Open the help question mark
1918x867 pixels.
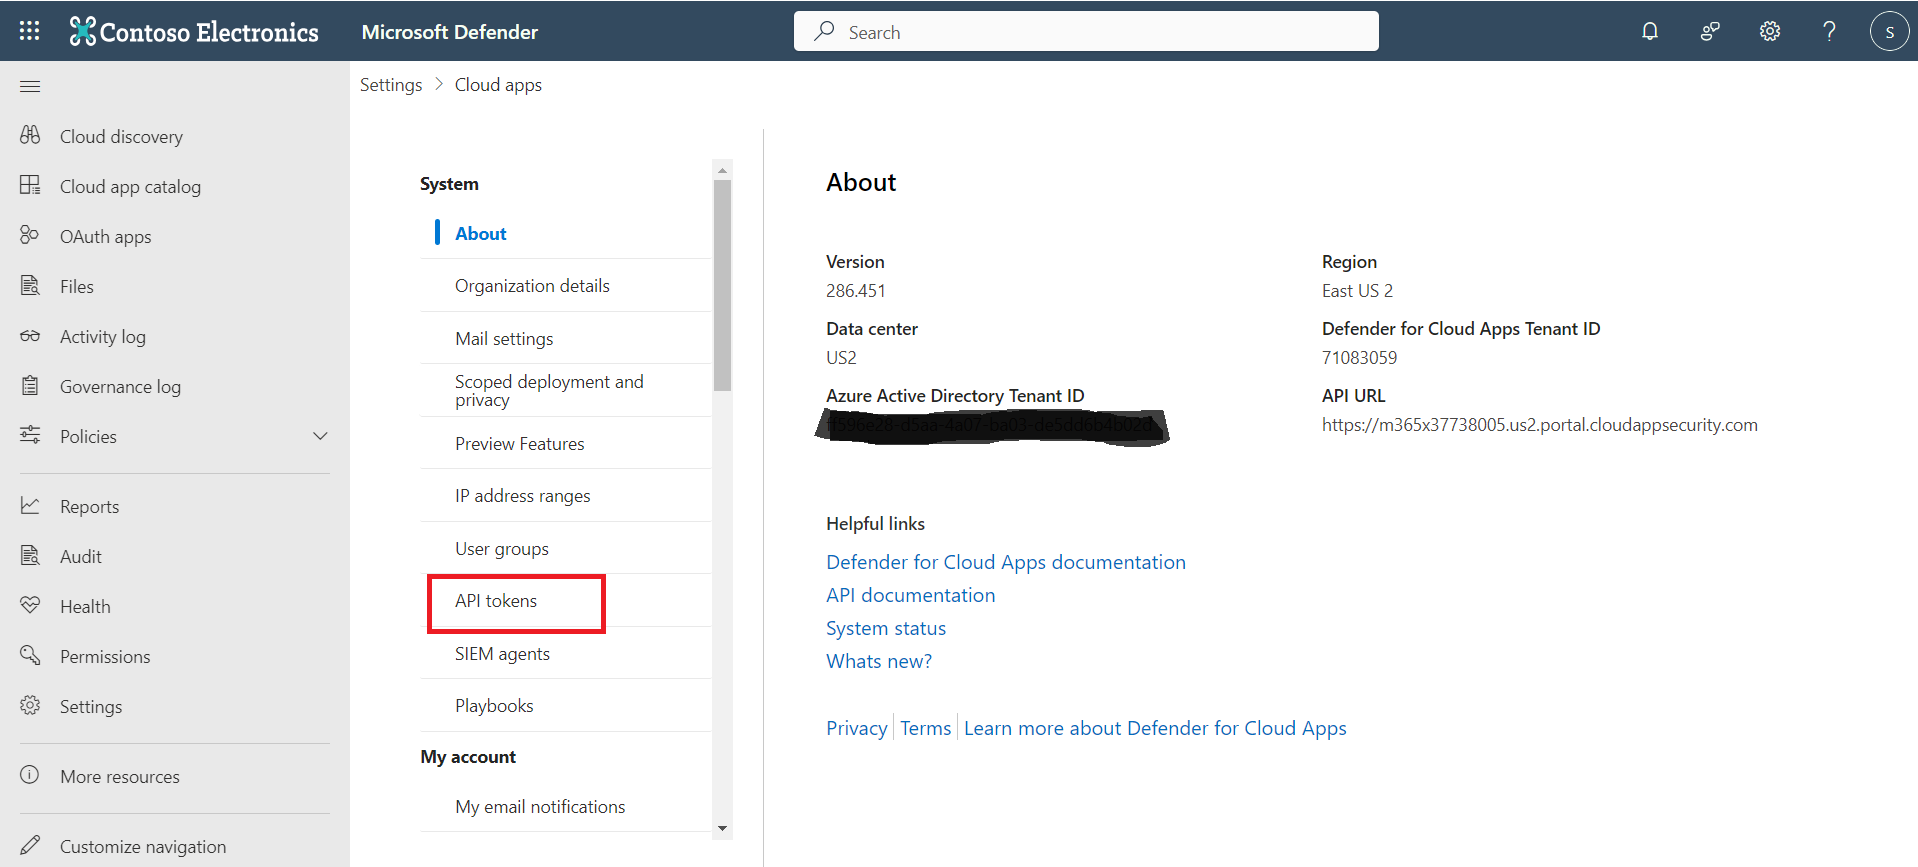pyautogui.click(x=1829, y=31)
